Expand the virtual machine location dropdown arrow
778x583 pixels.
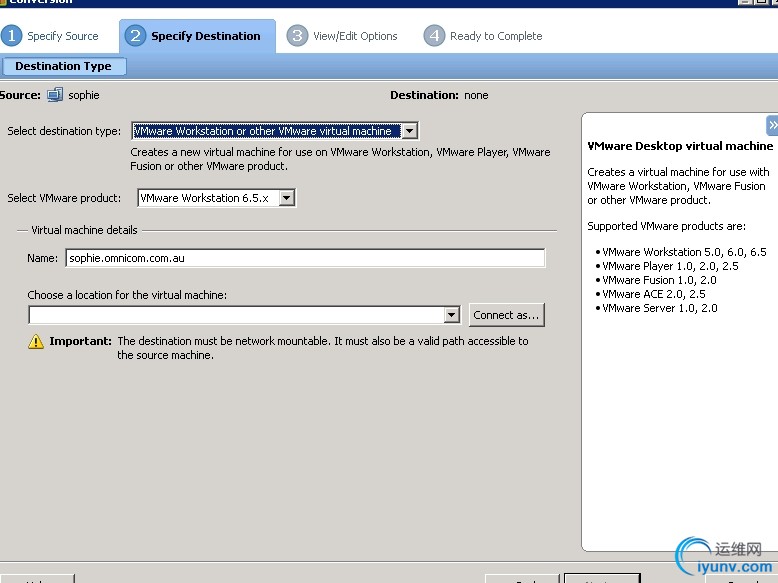(452, 315)
